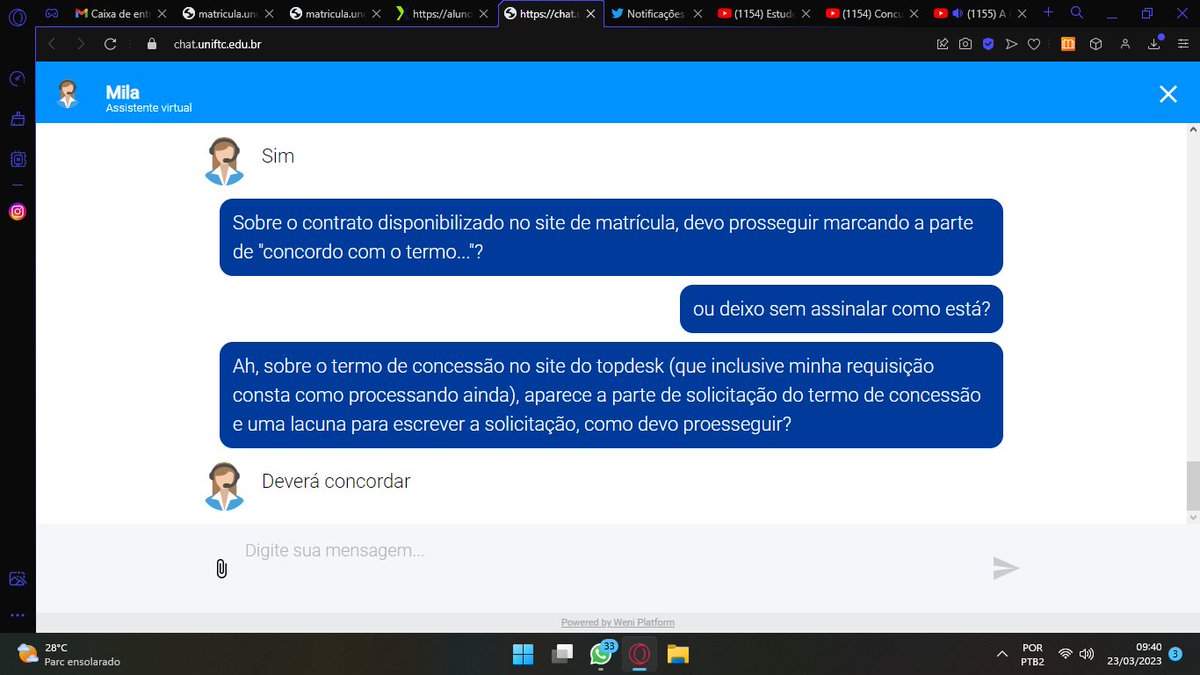Open Task View in taskbar
Screen dimensions: 1200x675
563,654
